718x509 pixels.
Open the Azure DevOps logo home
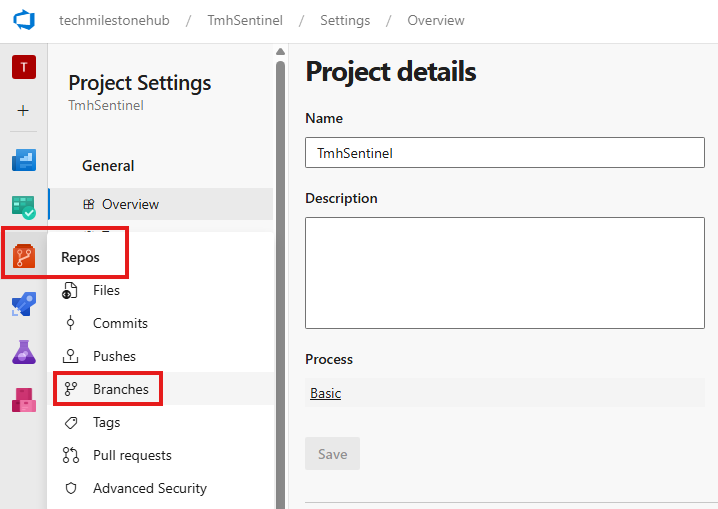click(x=24, y=21)
